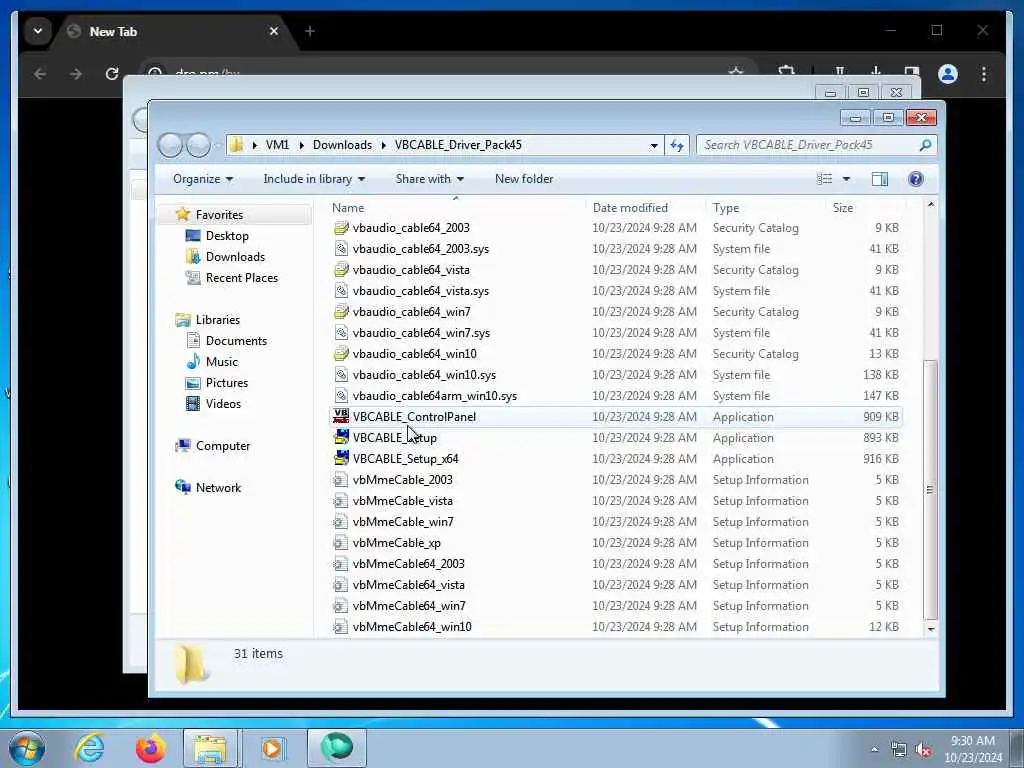Click file list scrollbar up arrow
1024x768 pixels.
(931, 205)
